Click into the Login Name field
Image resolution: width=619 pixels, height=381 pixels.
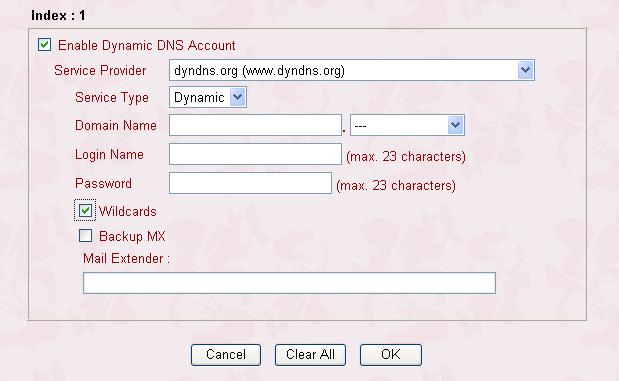[x=255, y=154]
